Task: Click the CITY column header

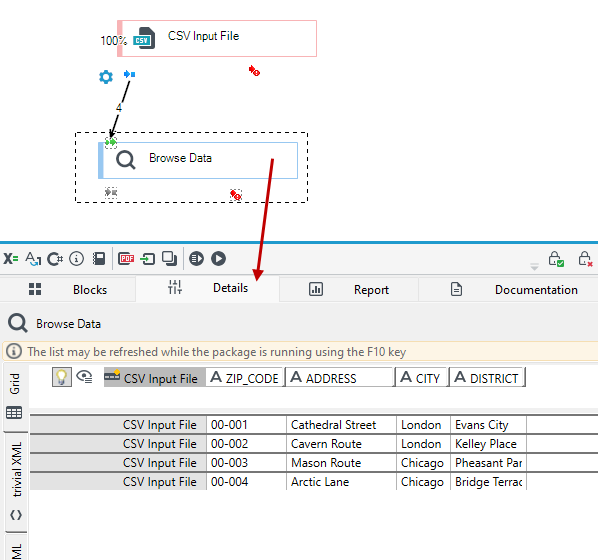Action: pos(421,377)
